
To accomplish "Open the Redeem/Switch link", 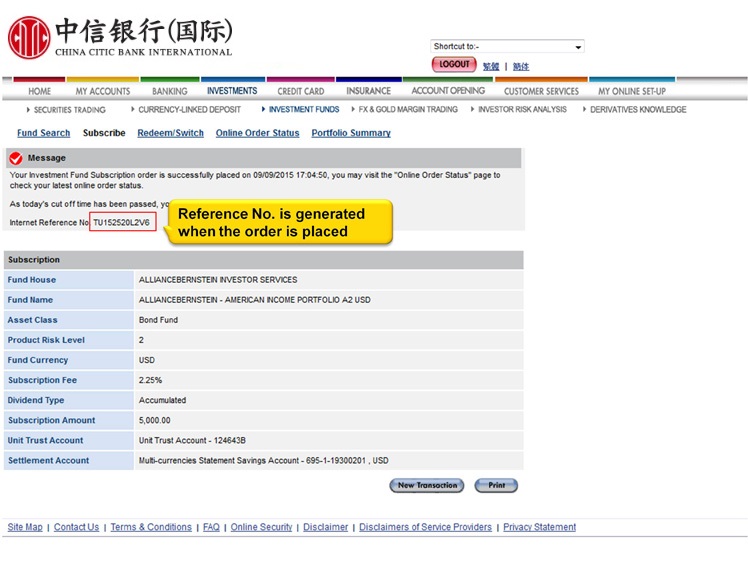I will click(x=170, y=133).
